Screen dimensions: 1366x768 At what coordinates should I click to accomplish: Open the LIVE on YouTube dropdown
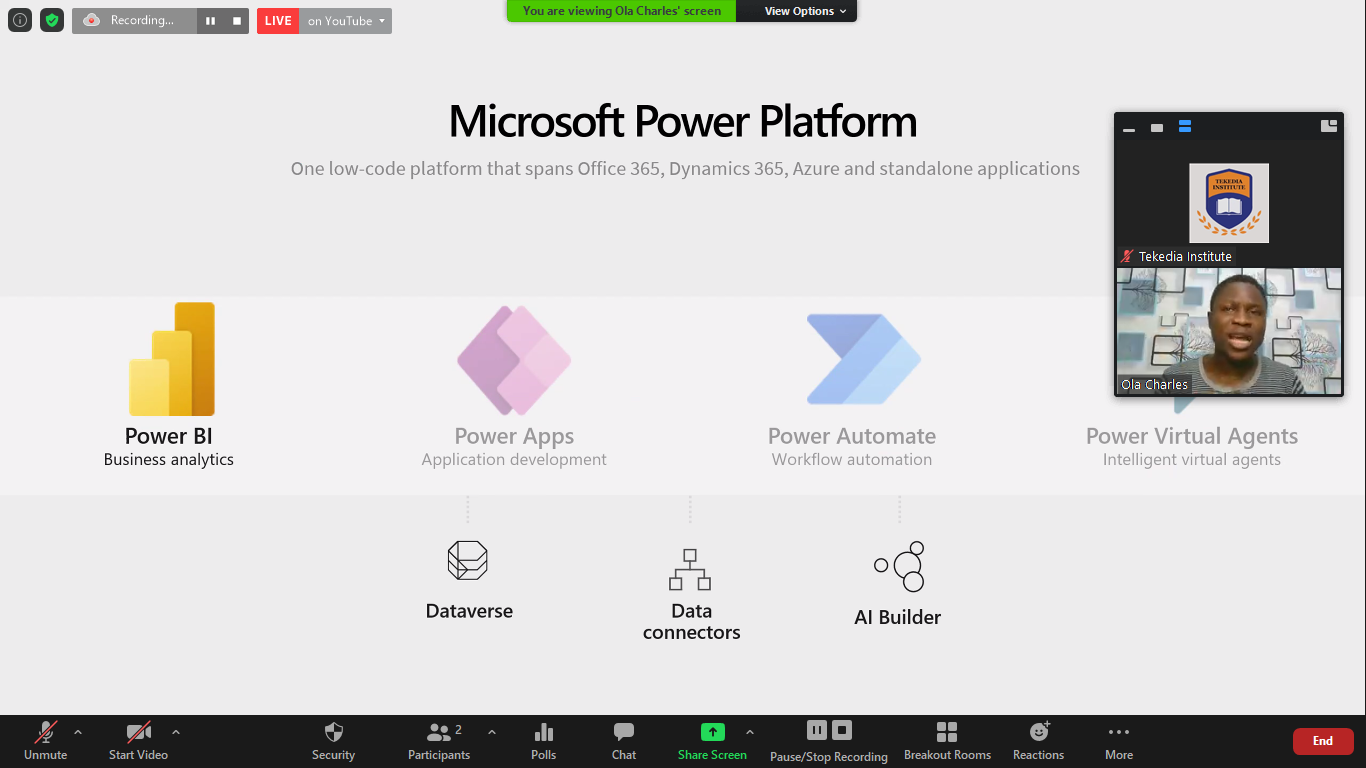tap(345, 21)
